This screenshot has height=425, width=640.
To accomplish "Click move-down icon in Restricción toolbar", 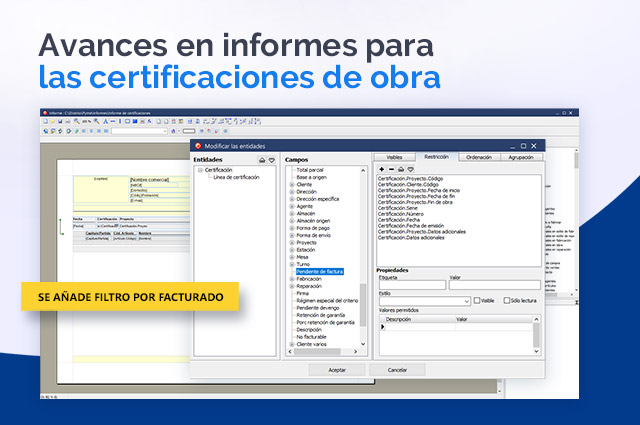I will (x=410, y=169).
